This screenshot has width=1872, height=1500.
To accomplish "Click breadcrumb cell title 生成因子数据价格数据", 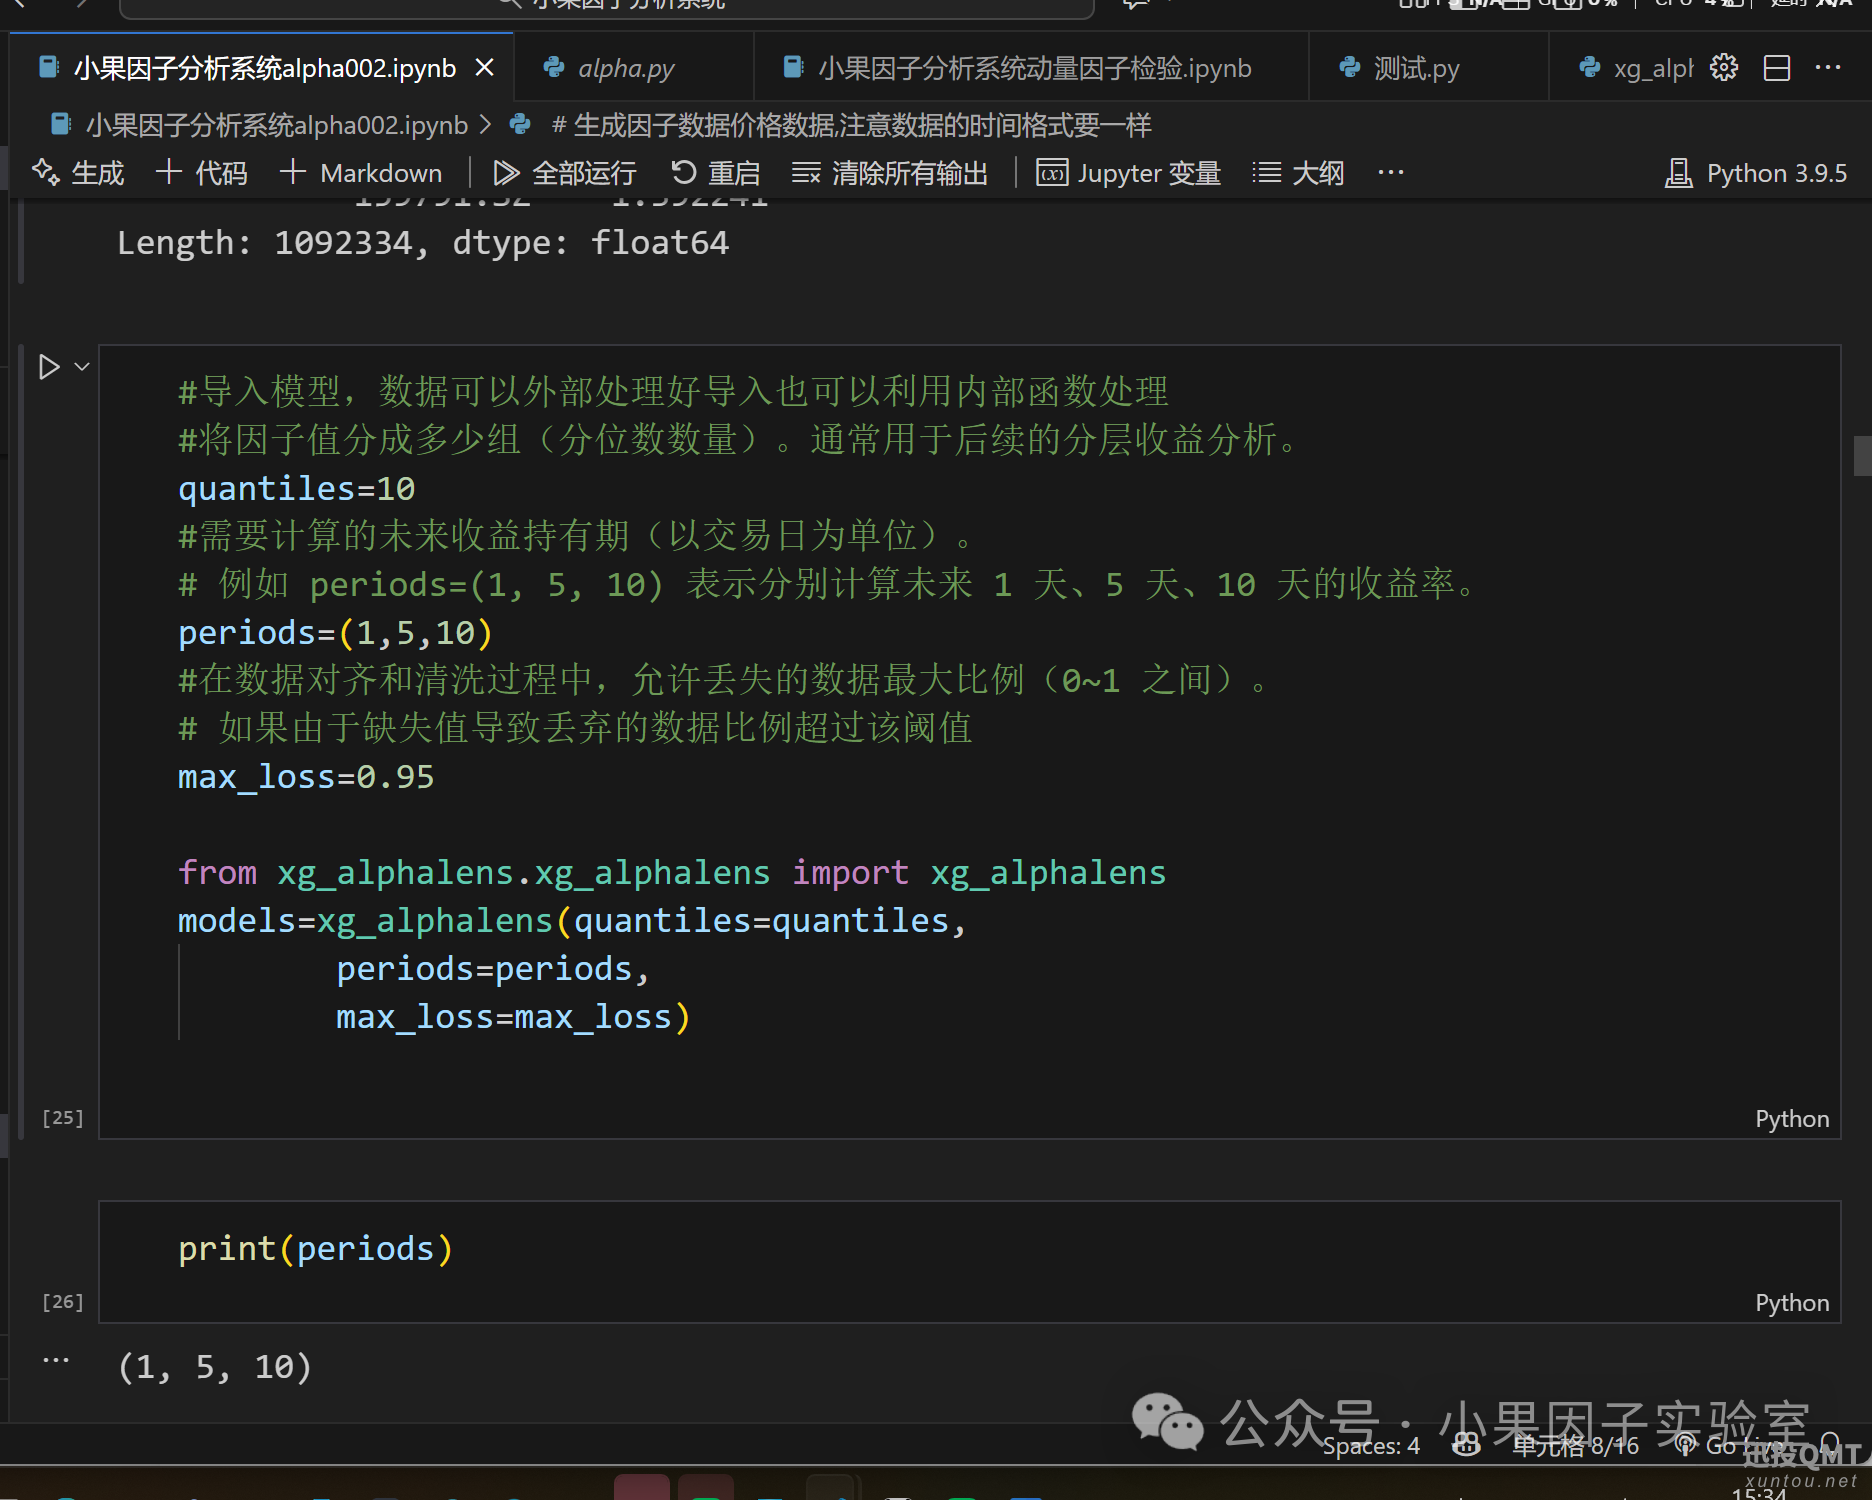I will coord(830,125).
